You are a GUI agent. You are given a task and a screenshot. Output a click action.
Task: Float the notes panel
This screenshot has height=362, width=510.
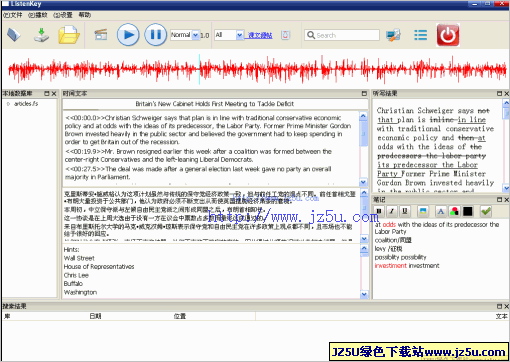[x=499, y=200]
